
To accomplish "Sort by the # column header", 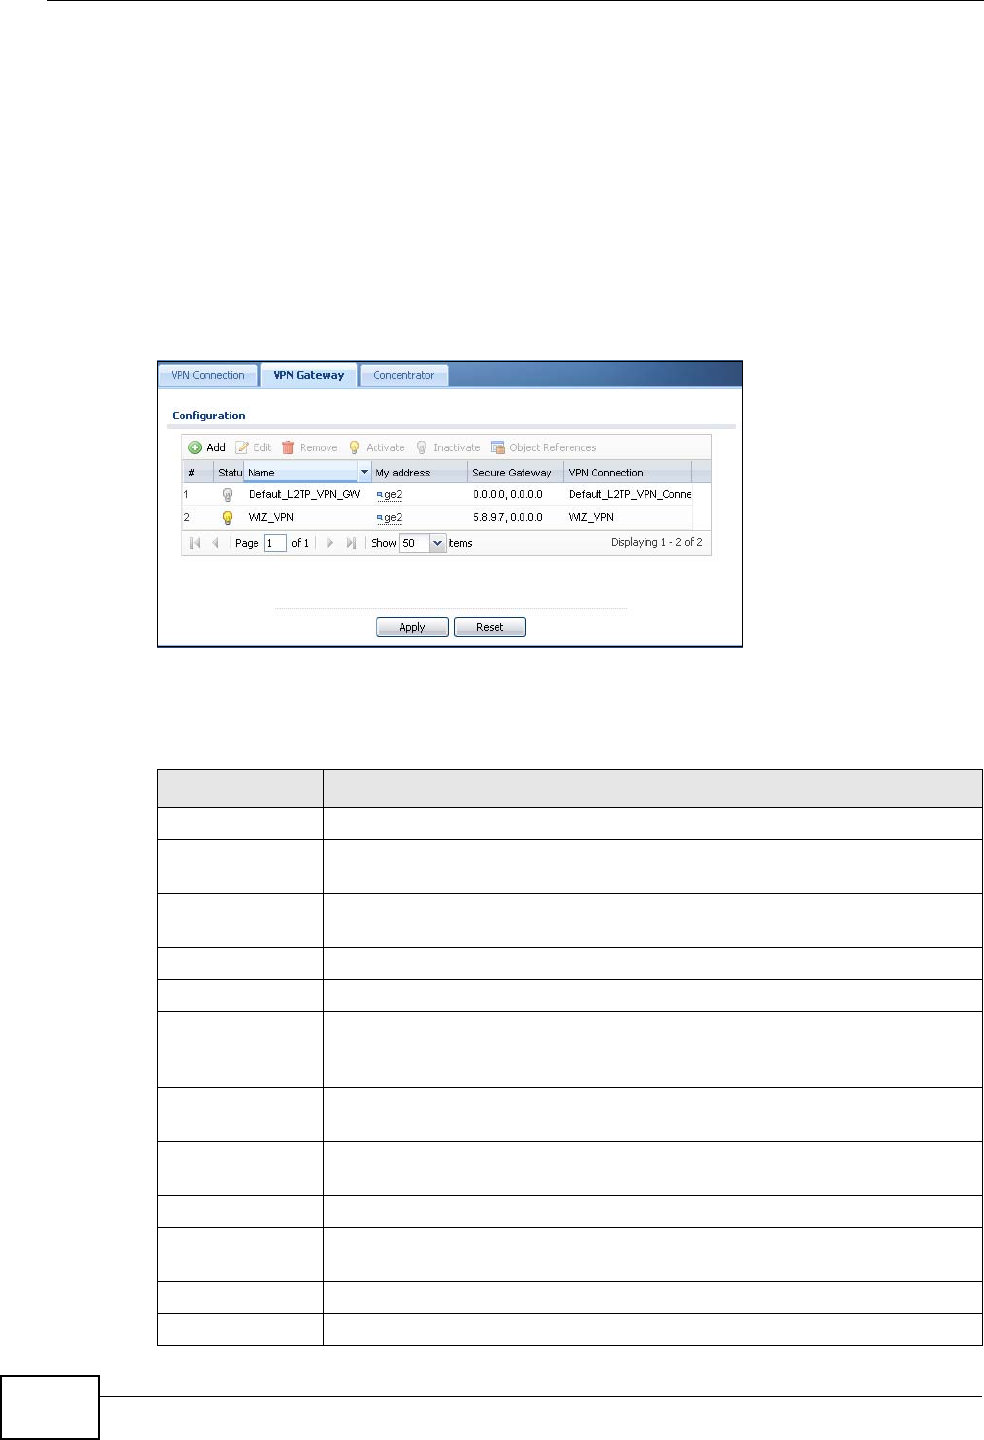I will click(198, 472).
